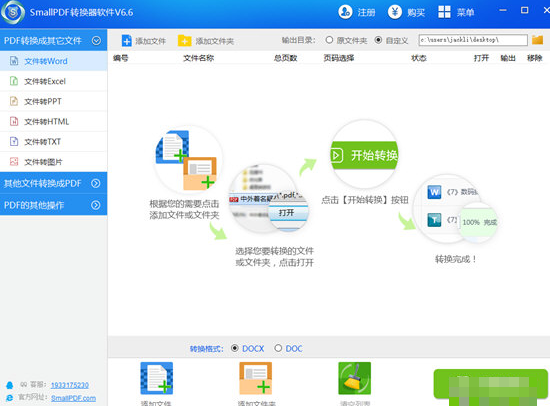Viewport: 550px width, 406px height.
Task: Select the 自定义 output radio button
Action: pyautogui.click(x=378, y=40)
